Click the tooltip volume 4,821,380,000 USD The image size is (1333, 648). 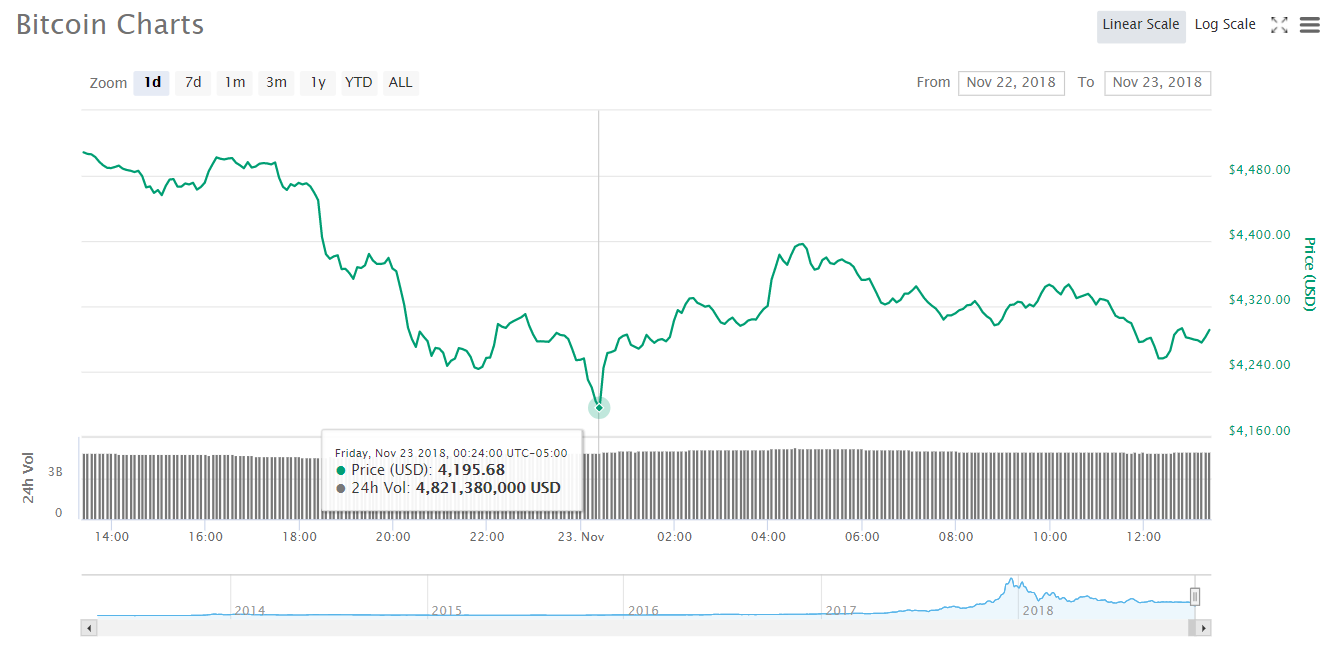point(488,488)
